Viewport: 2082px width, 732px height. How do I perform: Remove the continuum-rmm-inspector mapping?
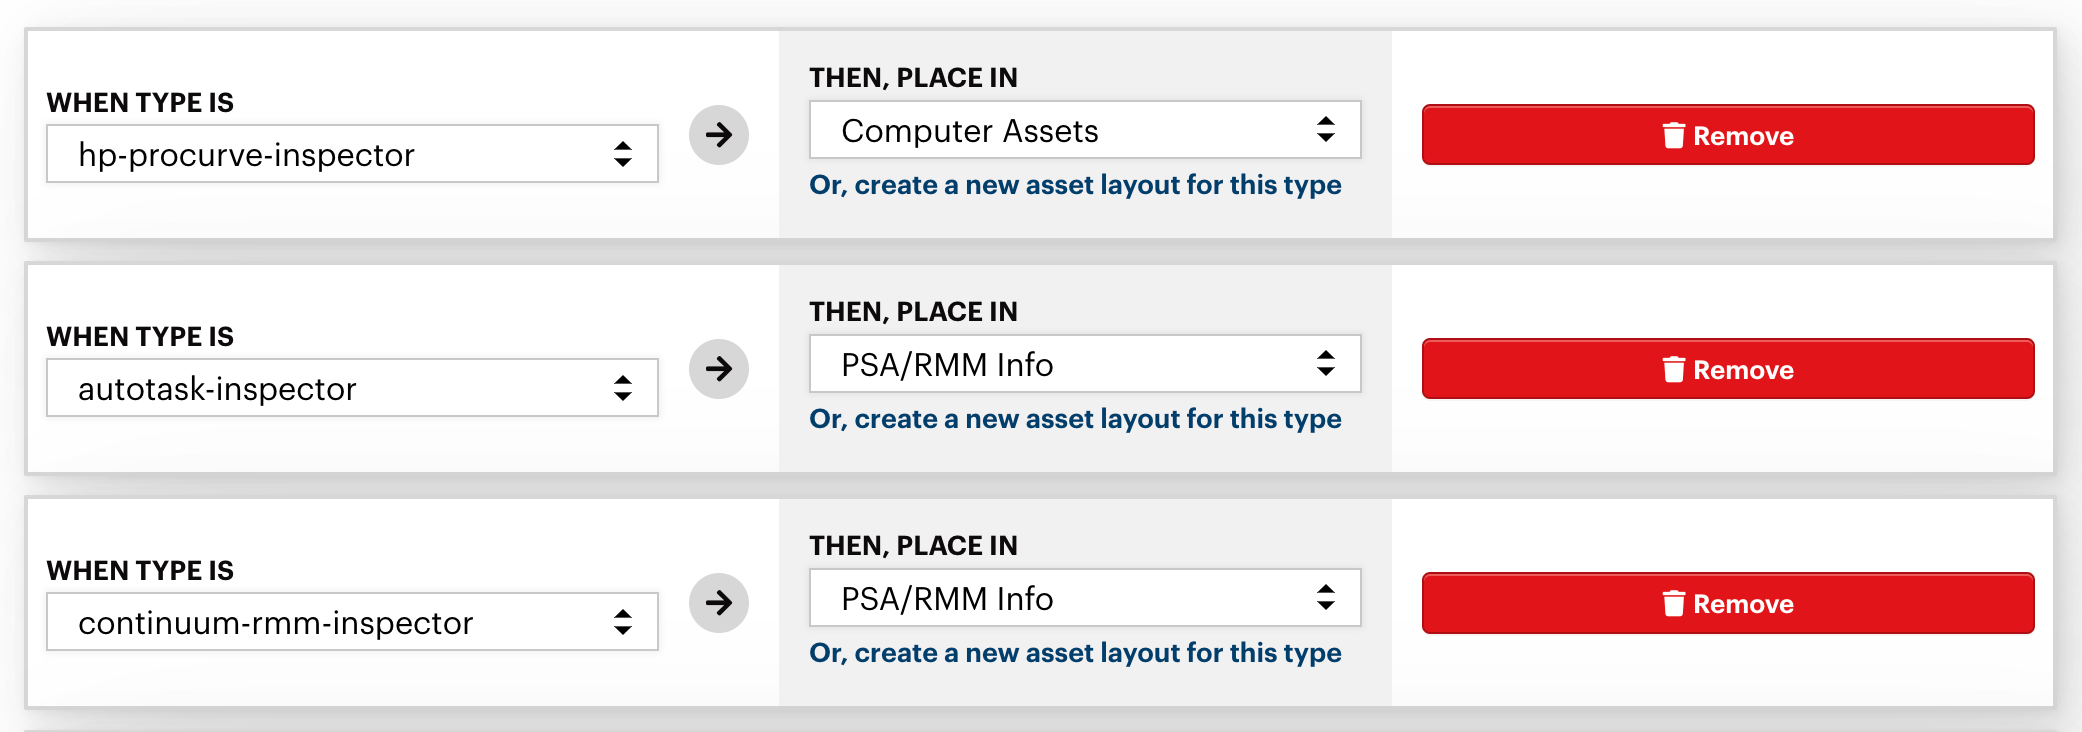click(x=1728, y=603)
